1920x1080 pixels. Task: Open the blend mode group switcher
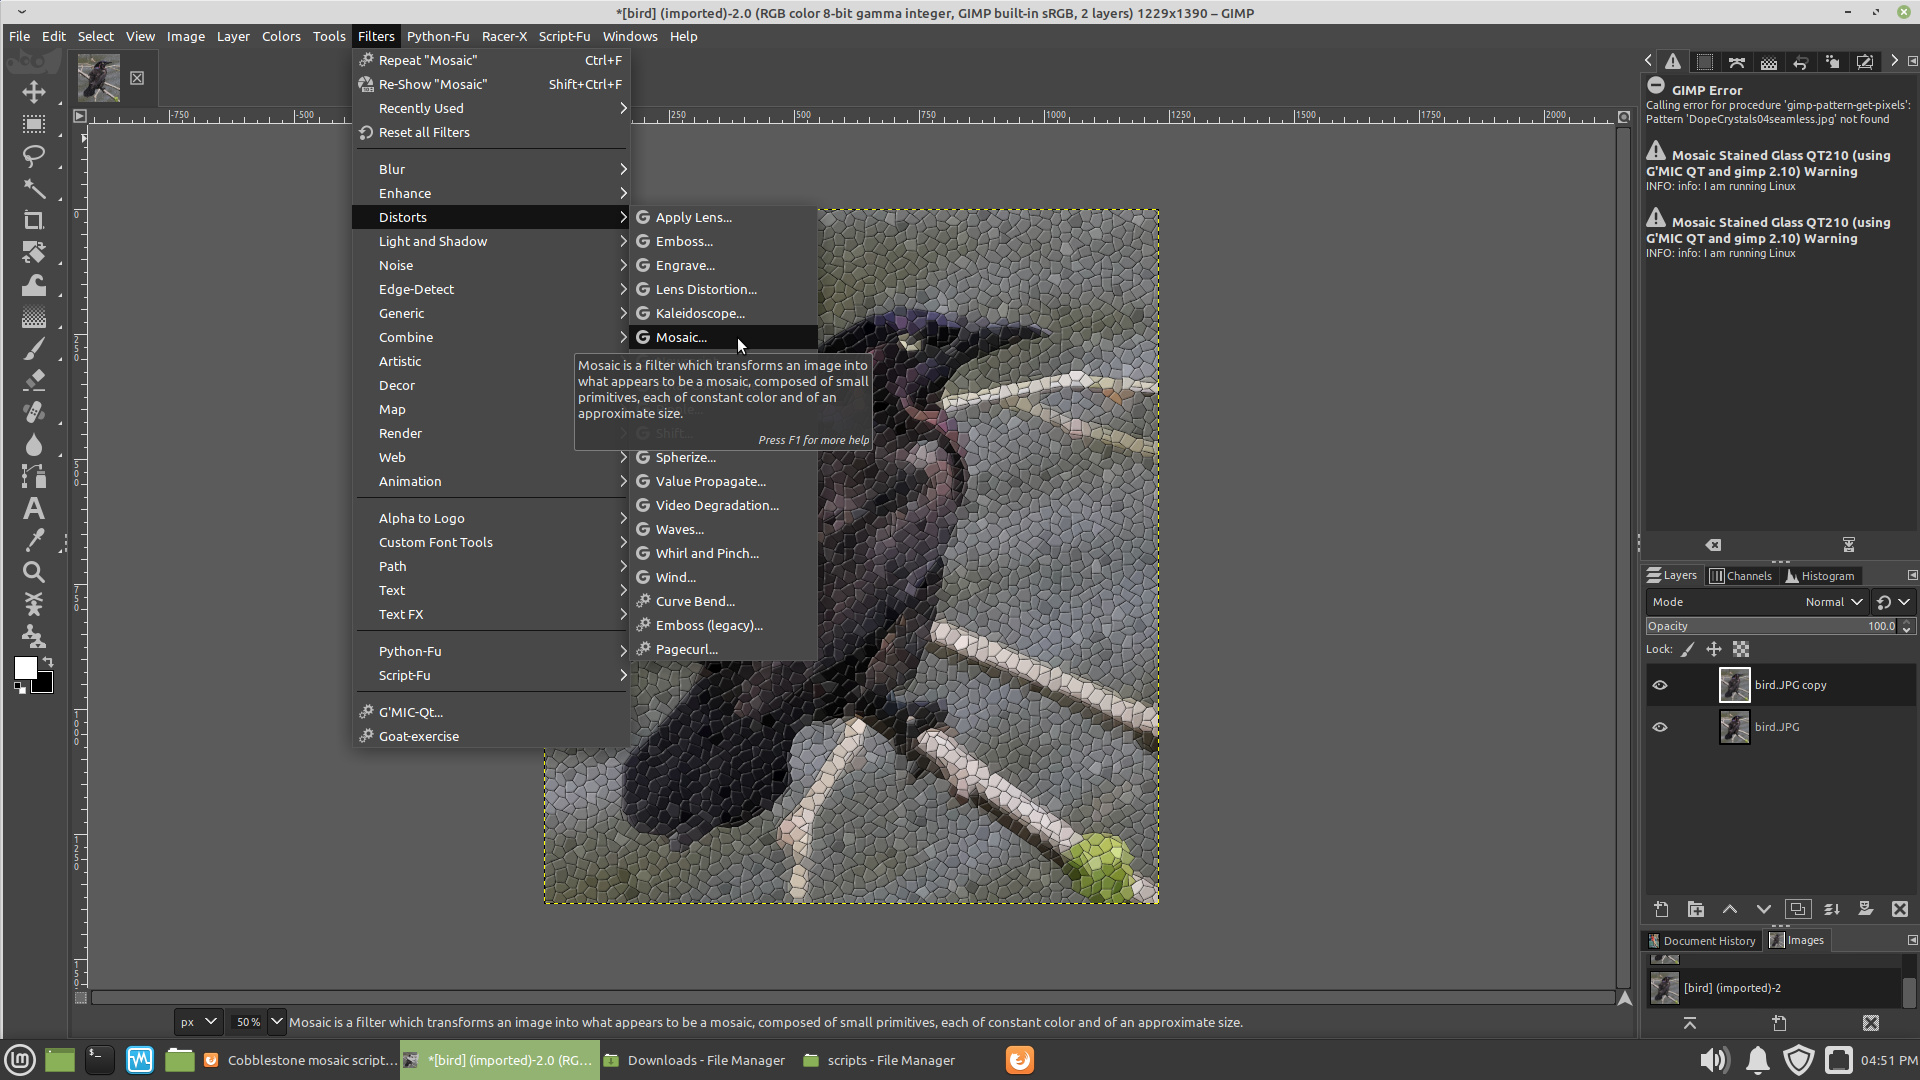coord(1893,602)
